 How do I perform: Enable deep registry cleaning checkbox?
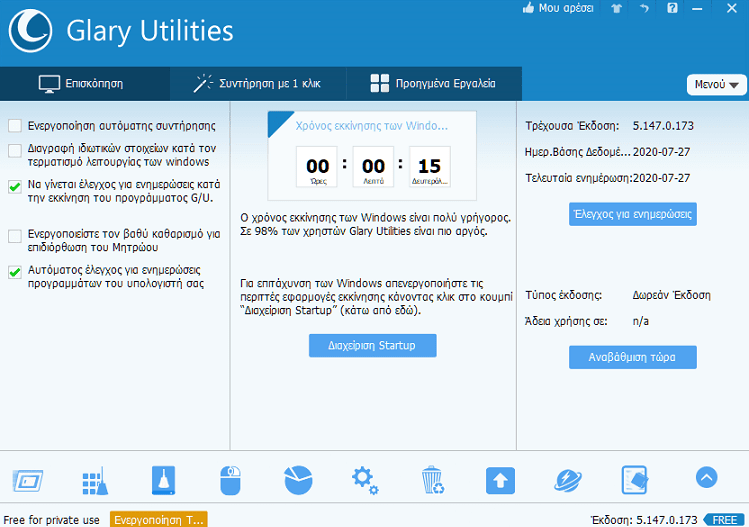click(15, 236)
